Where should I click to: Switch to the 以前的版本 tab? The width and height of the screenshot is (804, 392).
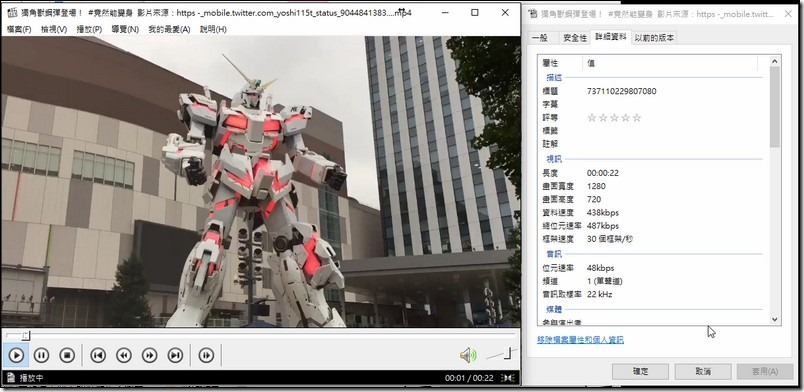point(654,38)
